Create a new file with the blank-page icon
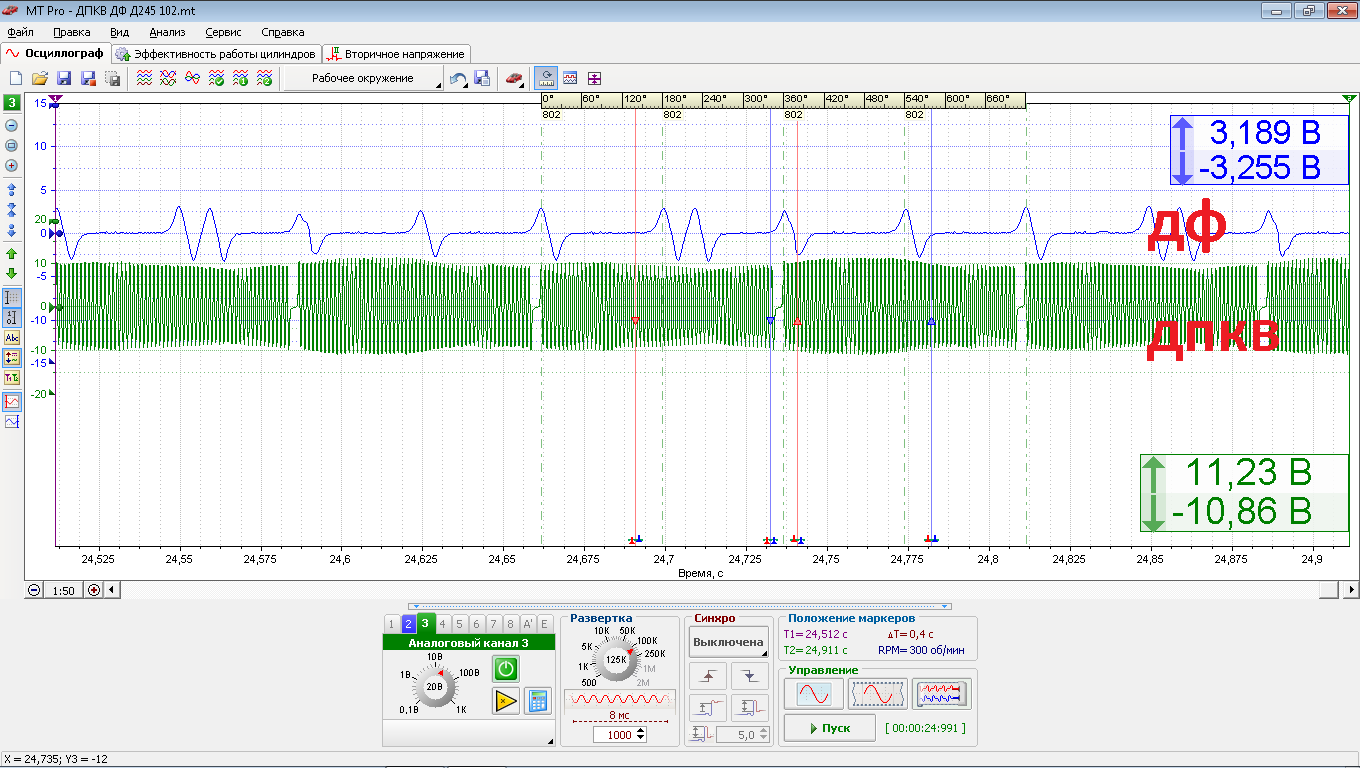This screenshot has width=1360, height=768. tap(16, 78)
